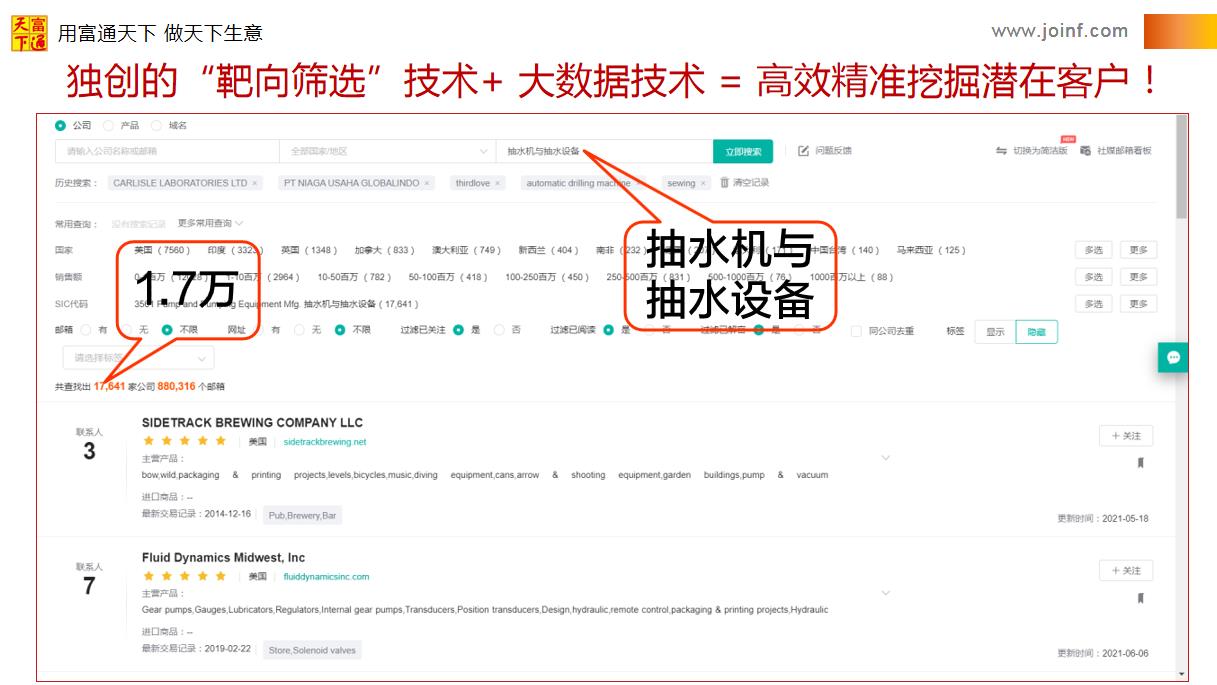
Task: Filter by country 加拿大 (833)
Action: click(x=384, y=250)
